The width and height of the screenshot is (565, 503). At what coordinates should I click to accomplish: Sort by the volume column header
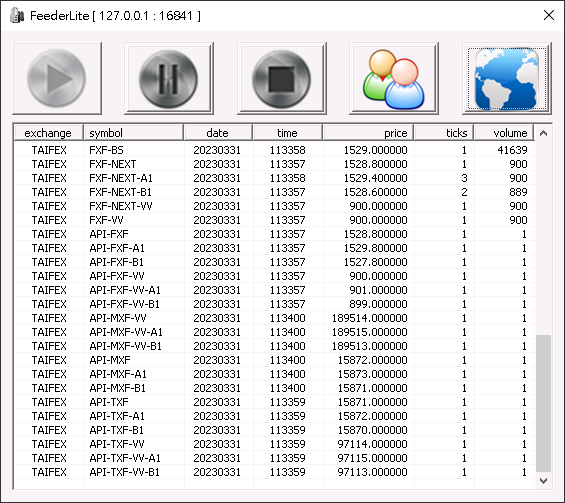[x=504, y=133]
